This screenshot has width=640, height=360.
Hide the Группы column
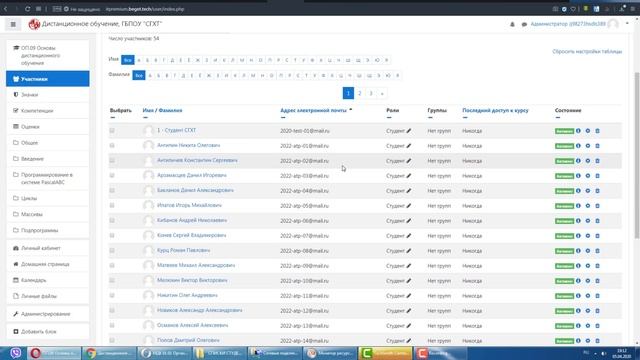point(430,118)
